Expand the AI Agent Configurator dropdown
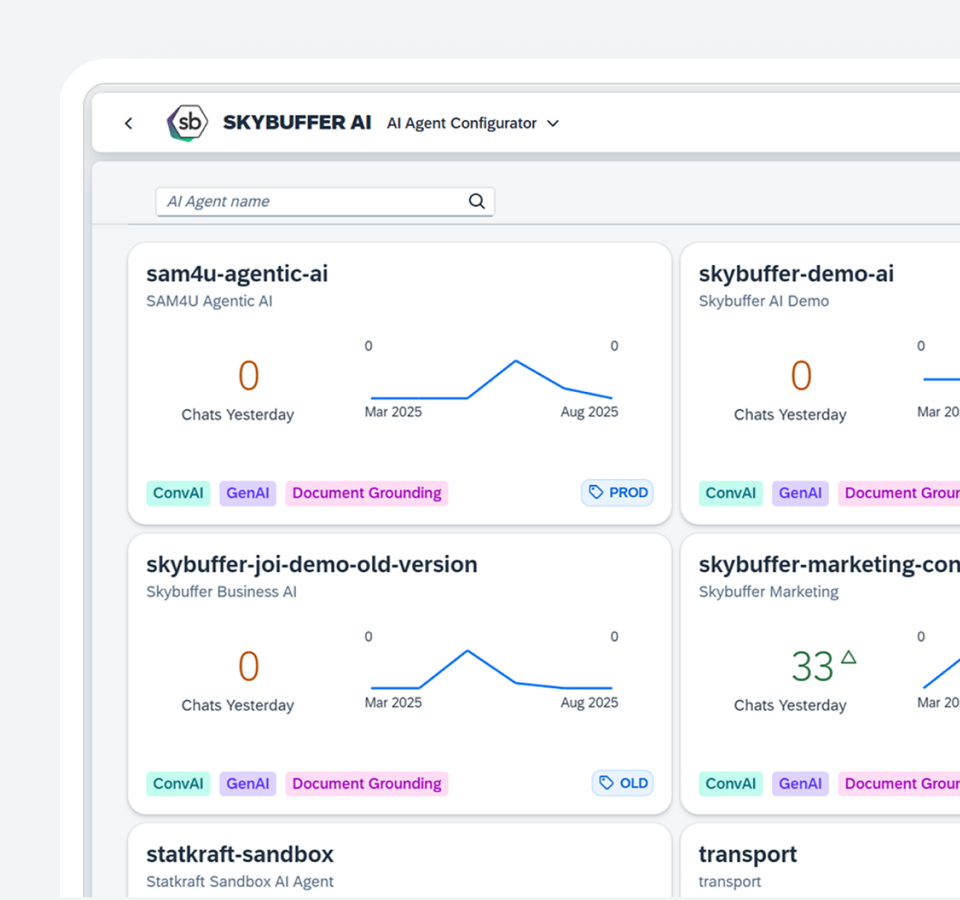 [x=553, y=124]
